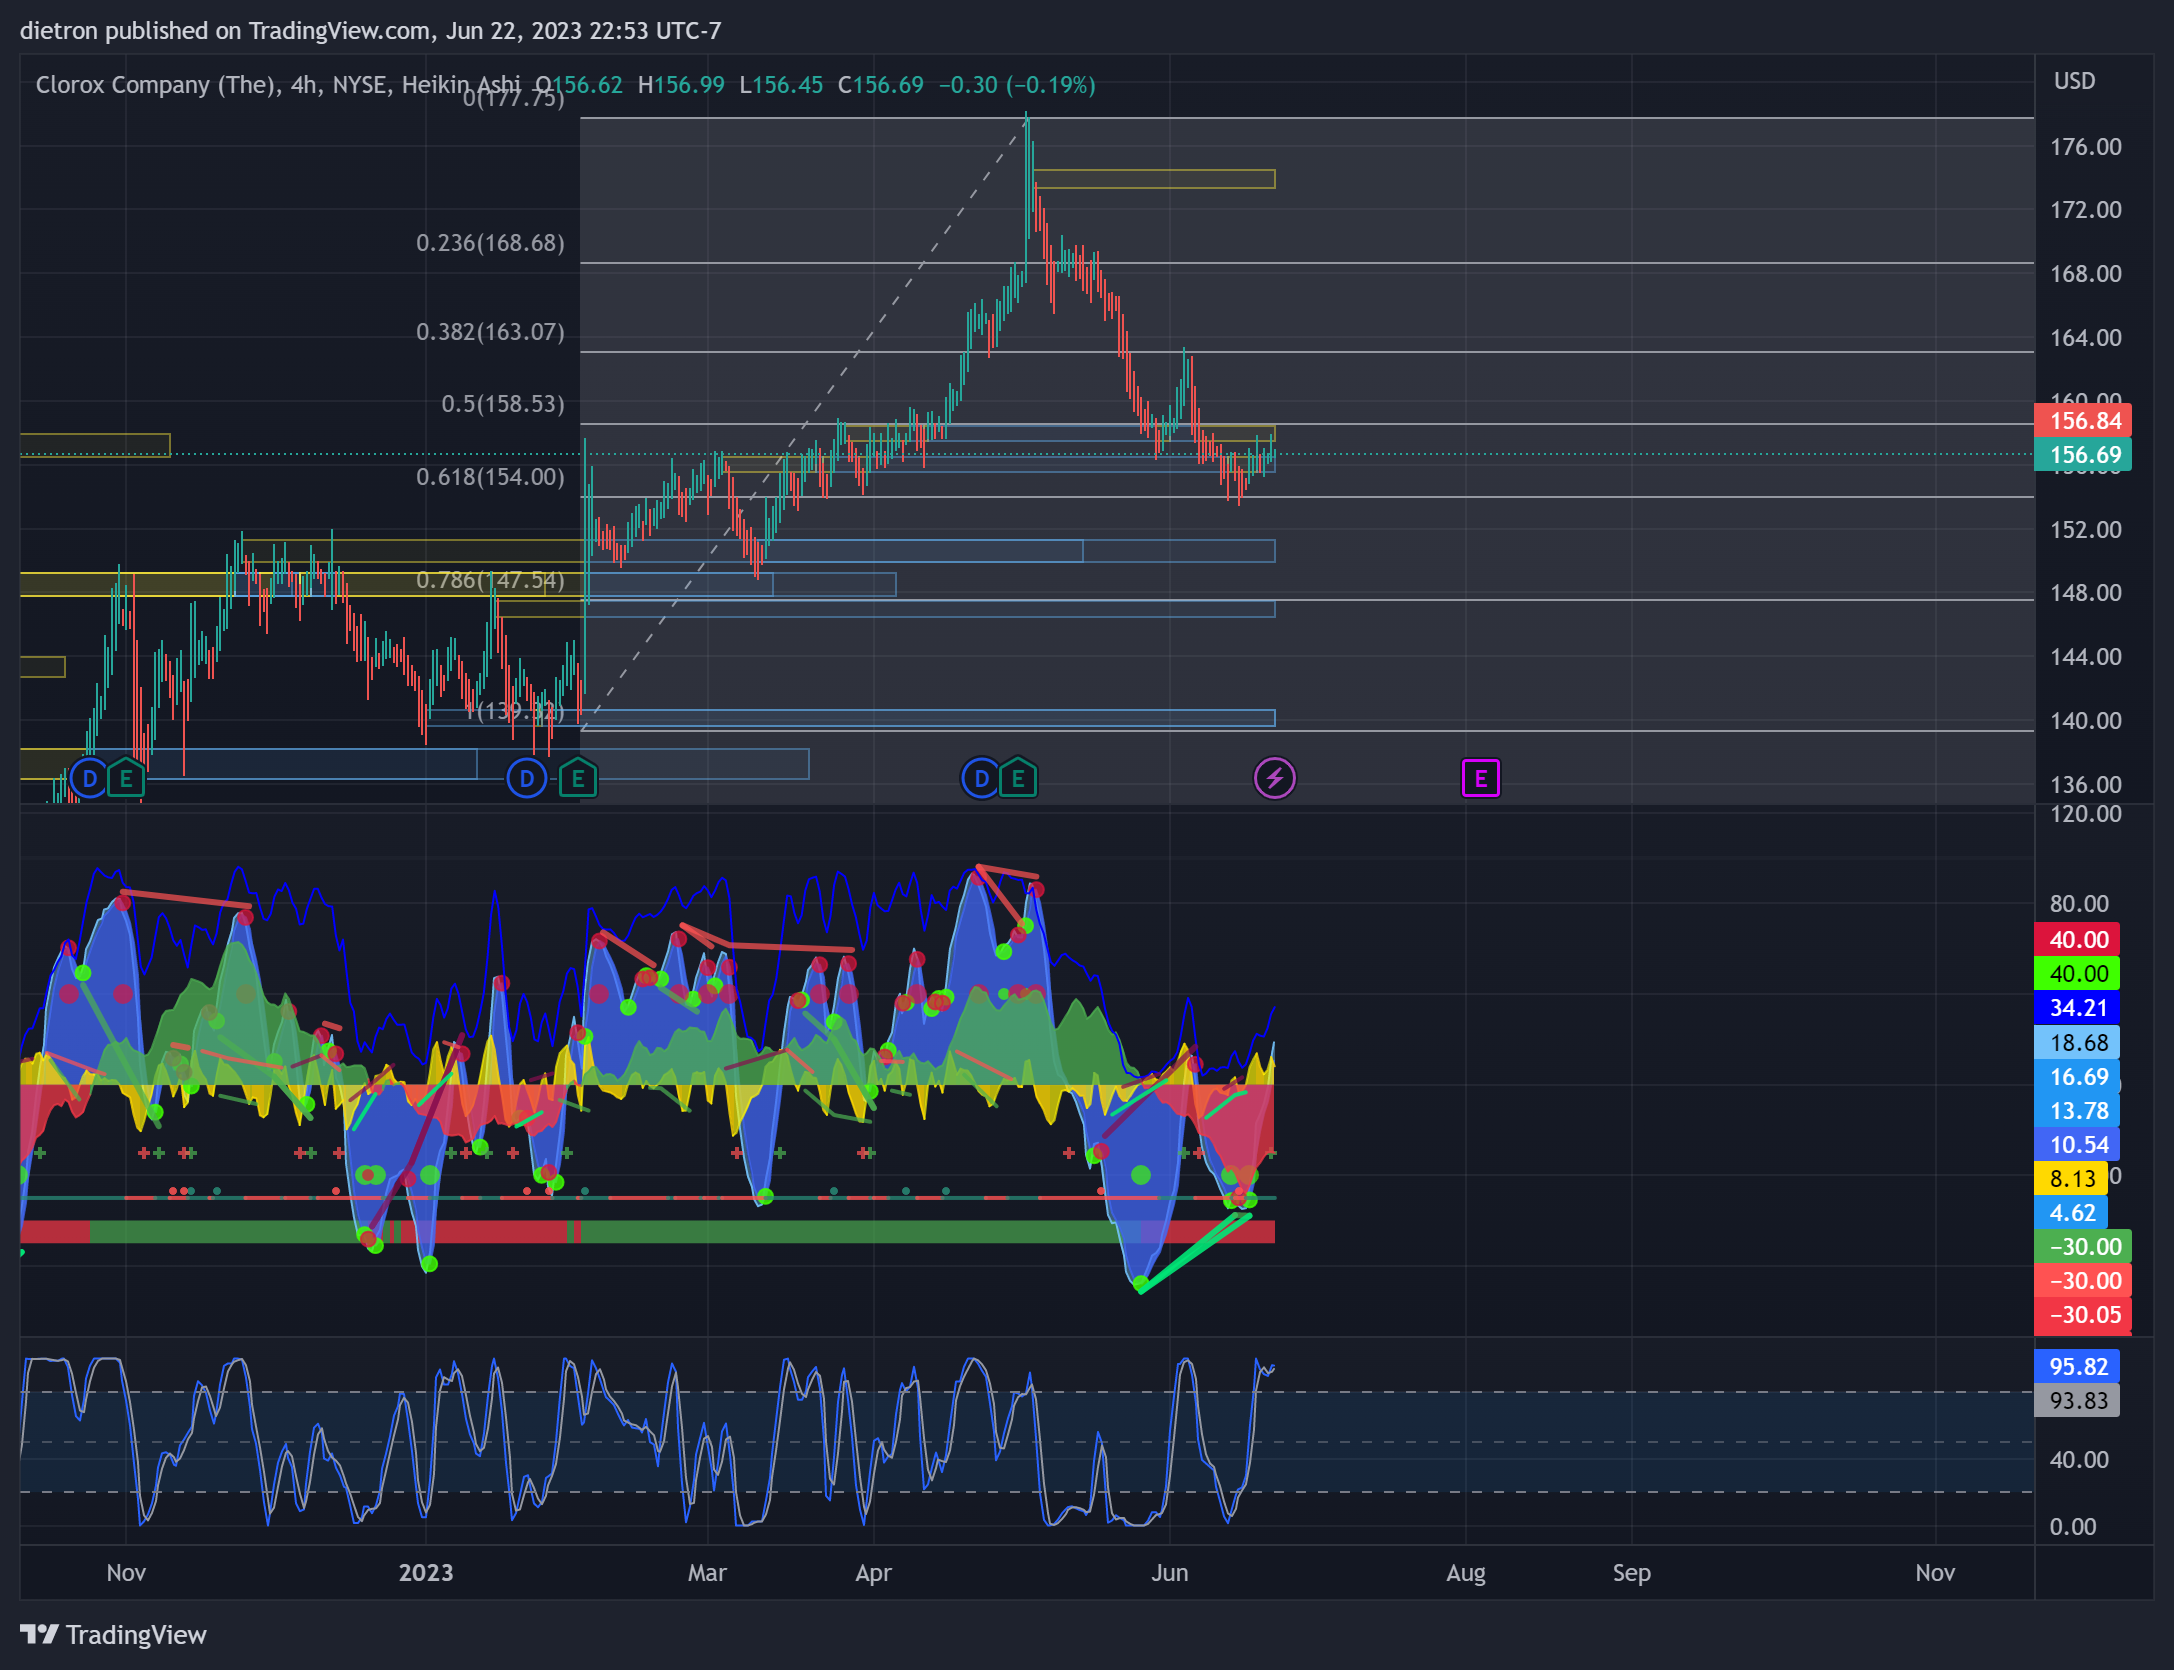The image size is (2174, 1670).
Task: Click the earnings E icon near November
Action: pyautogui.click(x=126, y=778)
